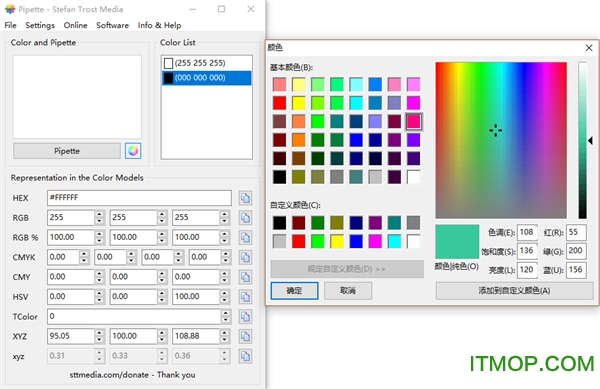This screenshot has width=600, height=389.
Task: Copy the RGB % row values
Action: pyautogui.click(x=245, y=238)
